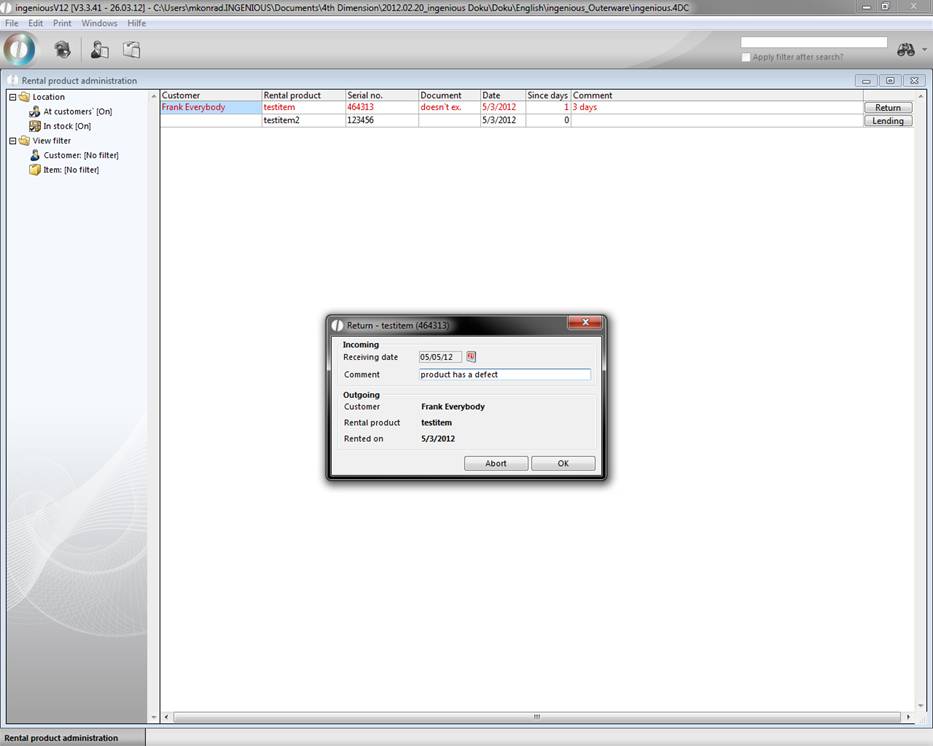Open the Windows menu
Image resolution: width=933 pixels, height=746 pixels.
point(99,23)
